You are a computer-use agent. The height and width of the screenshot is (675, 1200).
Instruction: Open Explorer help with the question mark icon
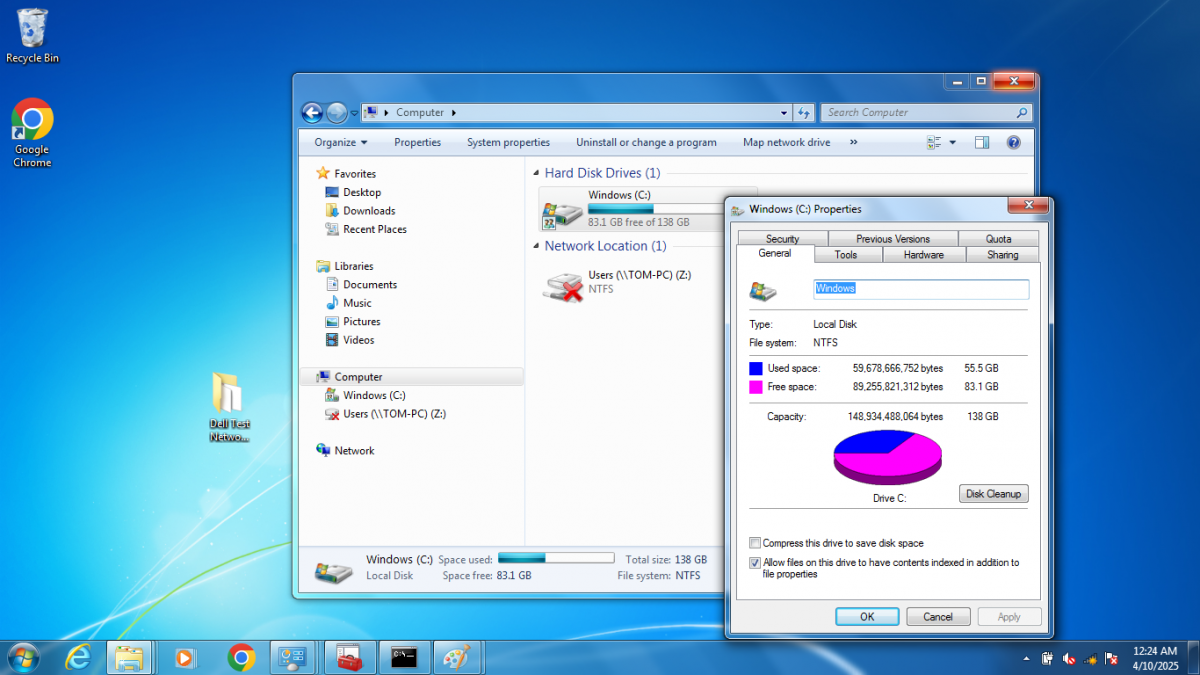pyautogui.click(x=1014, y=142)
